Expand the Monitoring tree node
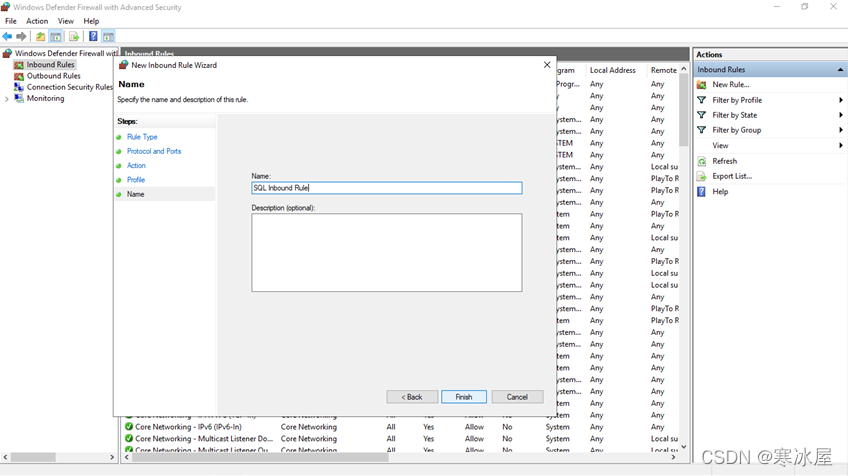This screenshot has height=476, width=848. 7,99
